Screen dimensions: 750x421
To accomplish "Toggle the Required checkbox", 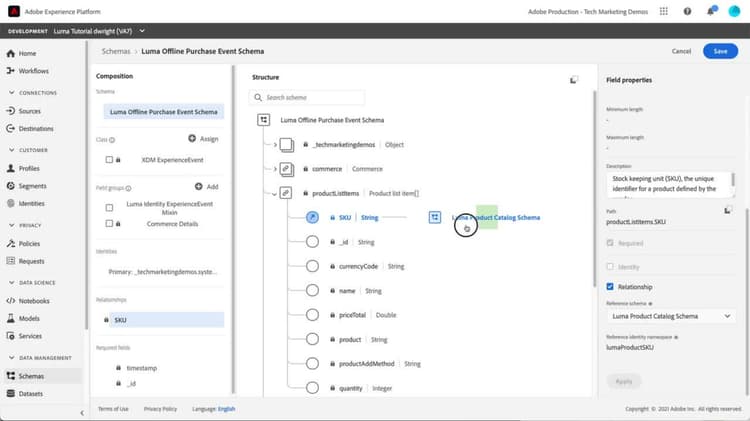I will point(610,243).
